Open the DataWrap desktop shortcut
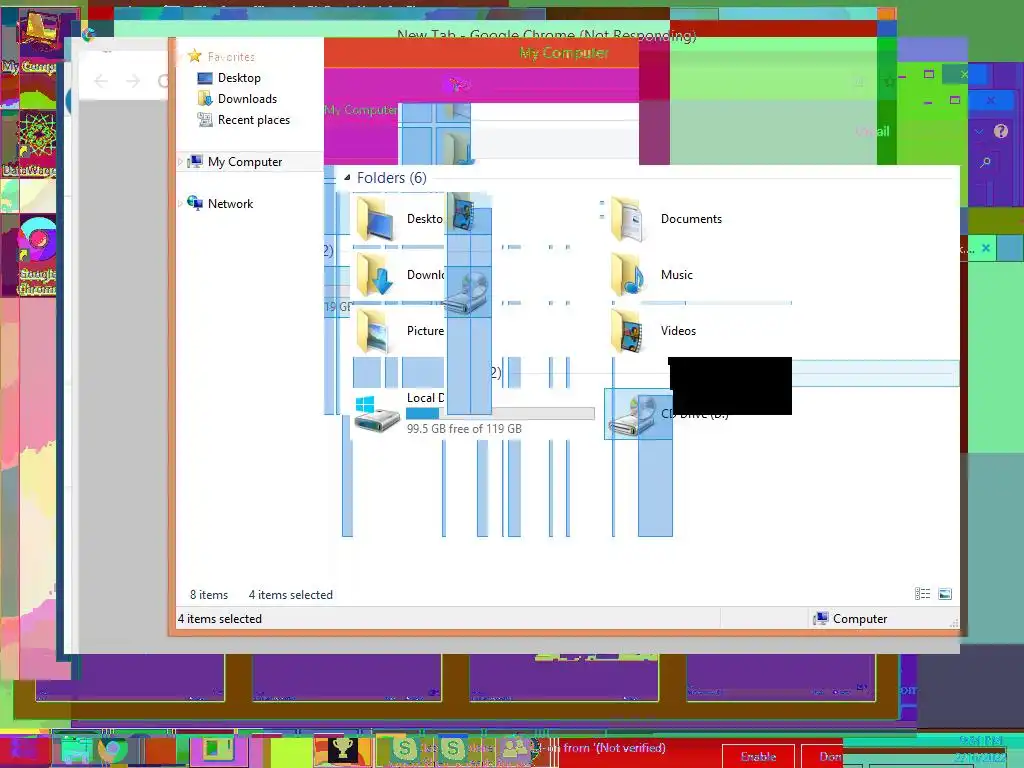Screen dimensions: 1024x768 [x=29, y=144]
